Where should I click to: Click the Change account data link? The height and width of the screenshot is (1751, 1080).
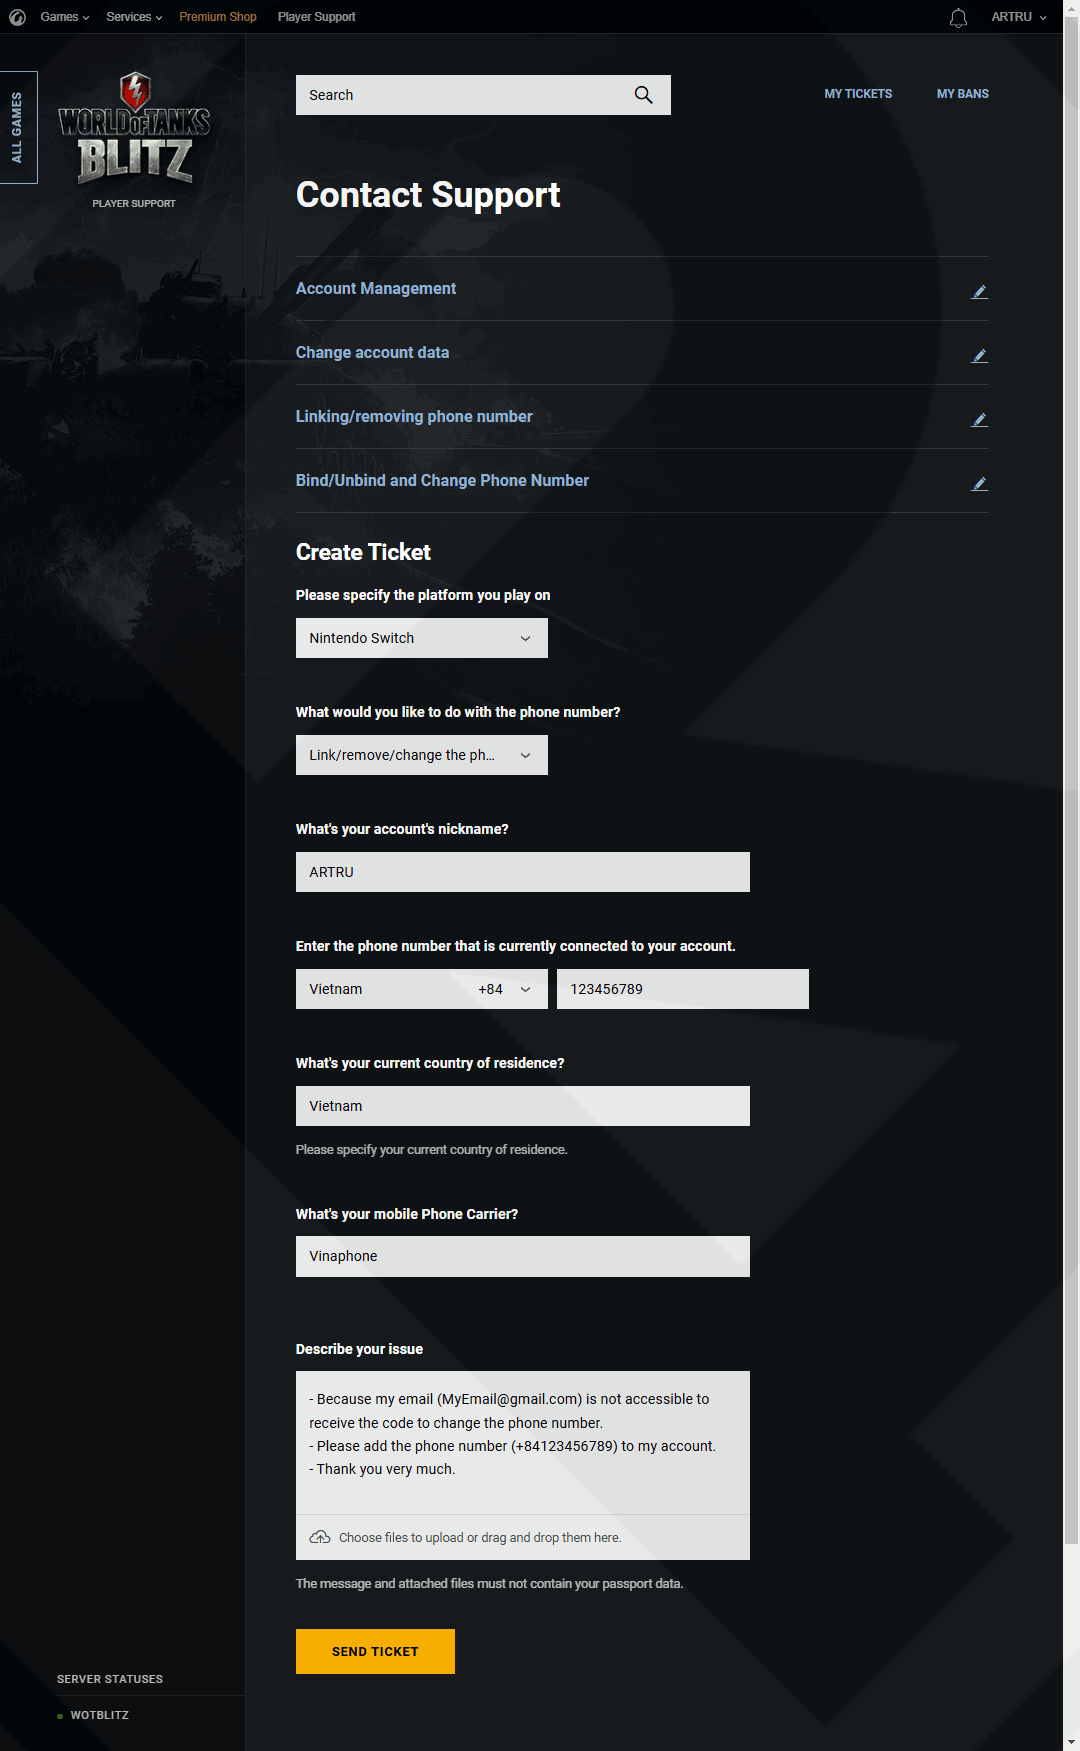tap(372, 352)
